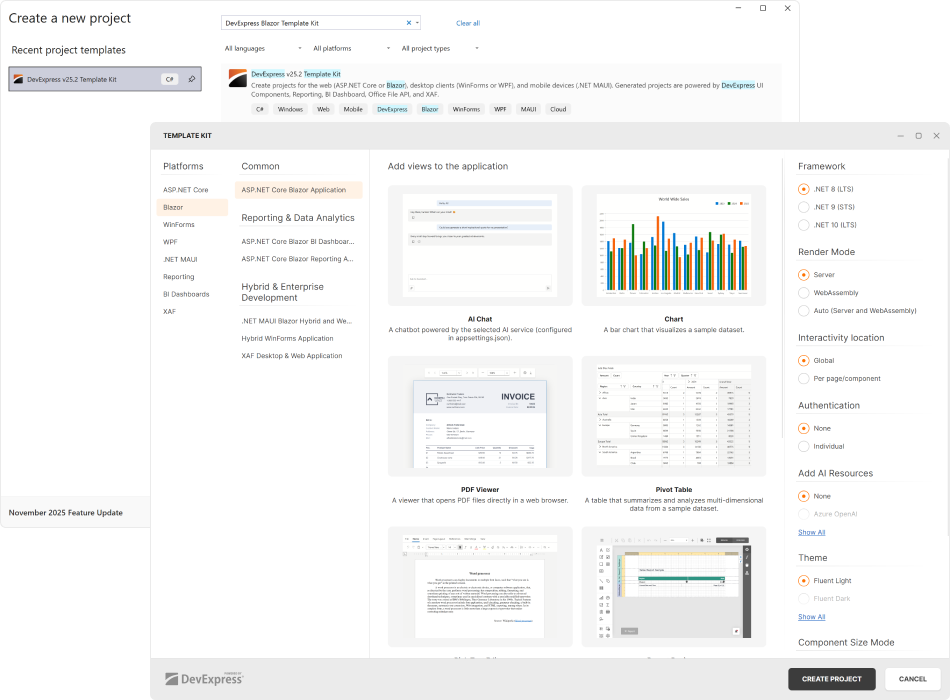Select the WinForms platform

[x=179, y=225]
